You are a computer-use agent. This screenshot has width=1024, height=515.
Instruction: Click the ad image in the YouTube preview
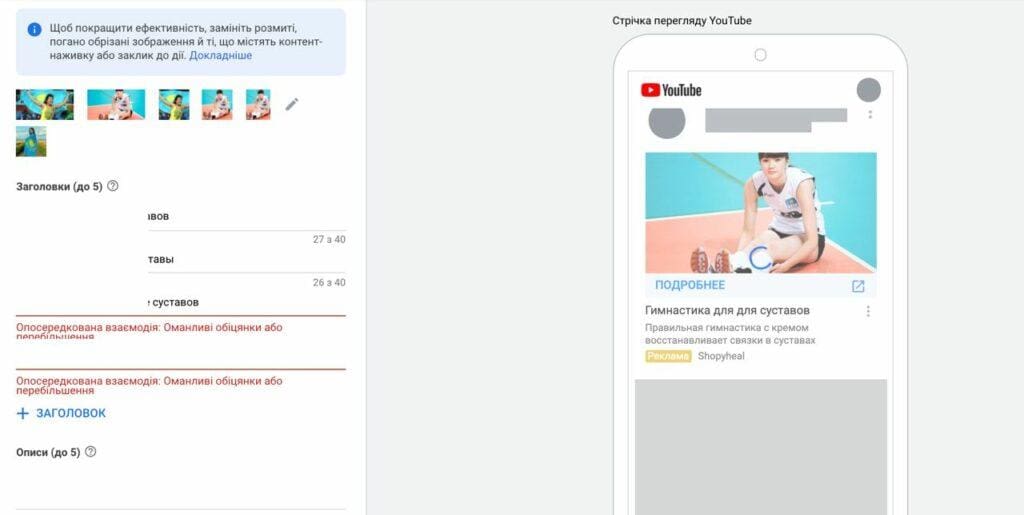click(x=761, y=213)
